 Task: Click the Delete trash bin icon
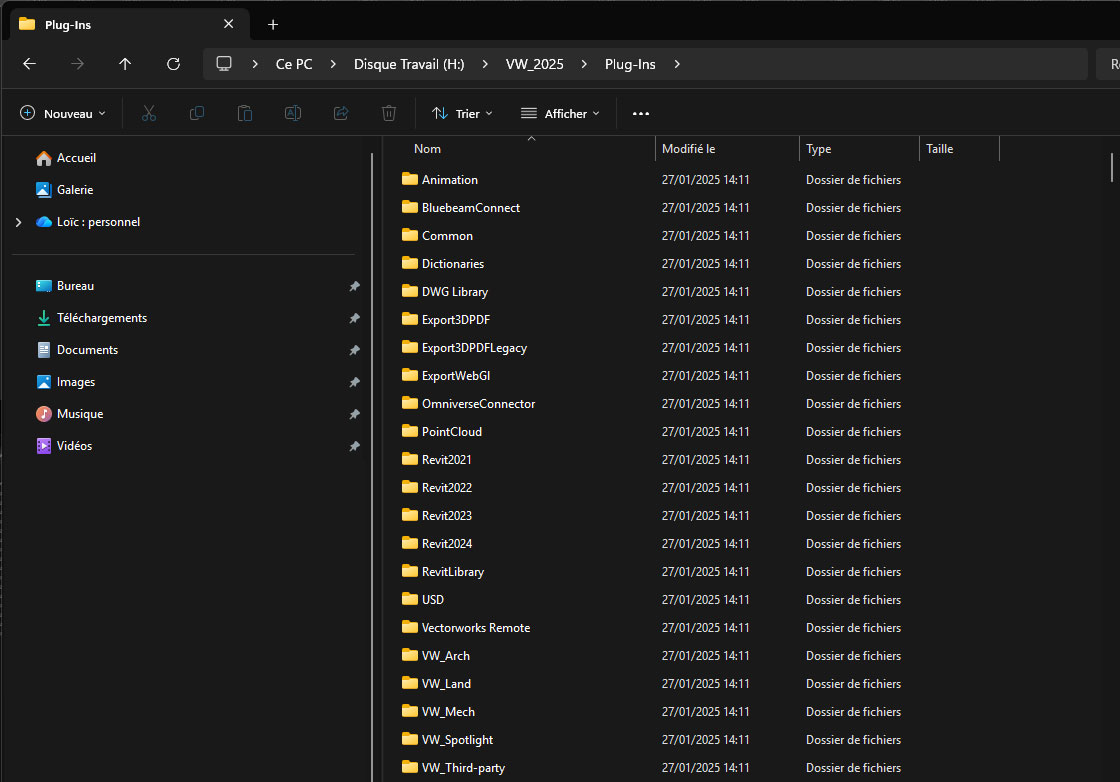pos(389,114)
